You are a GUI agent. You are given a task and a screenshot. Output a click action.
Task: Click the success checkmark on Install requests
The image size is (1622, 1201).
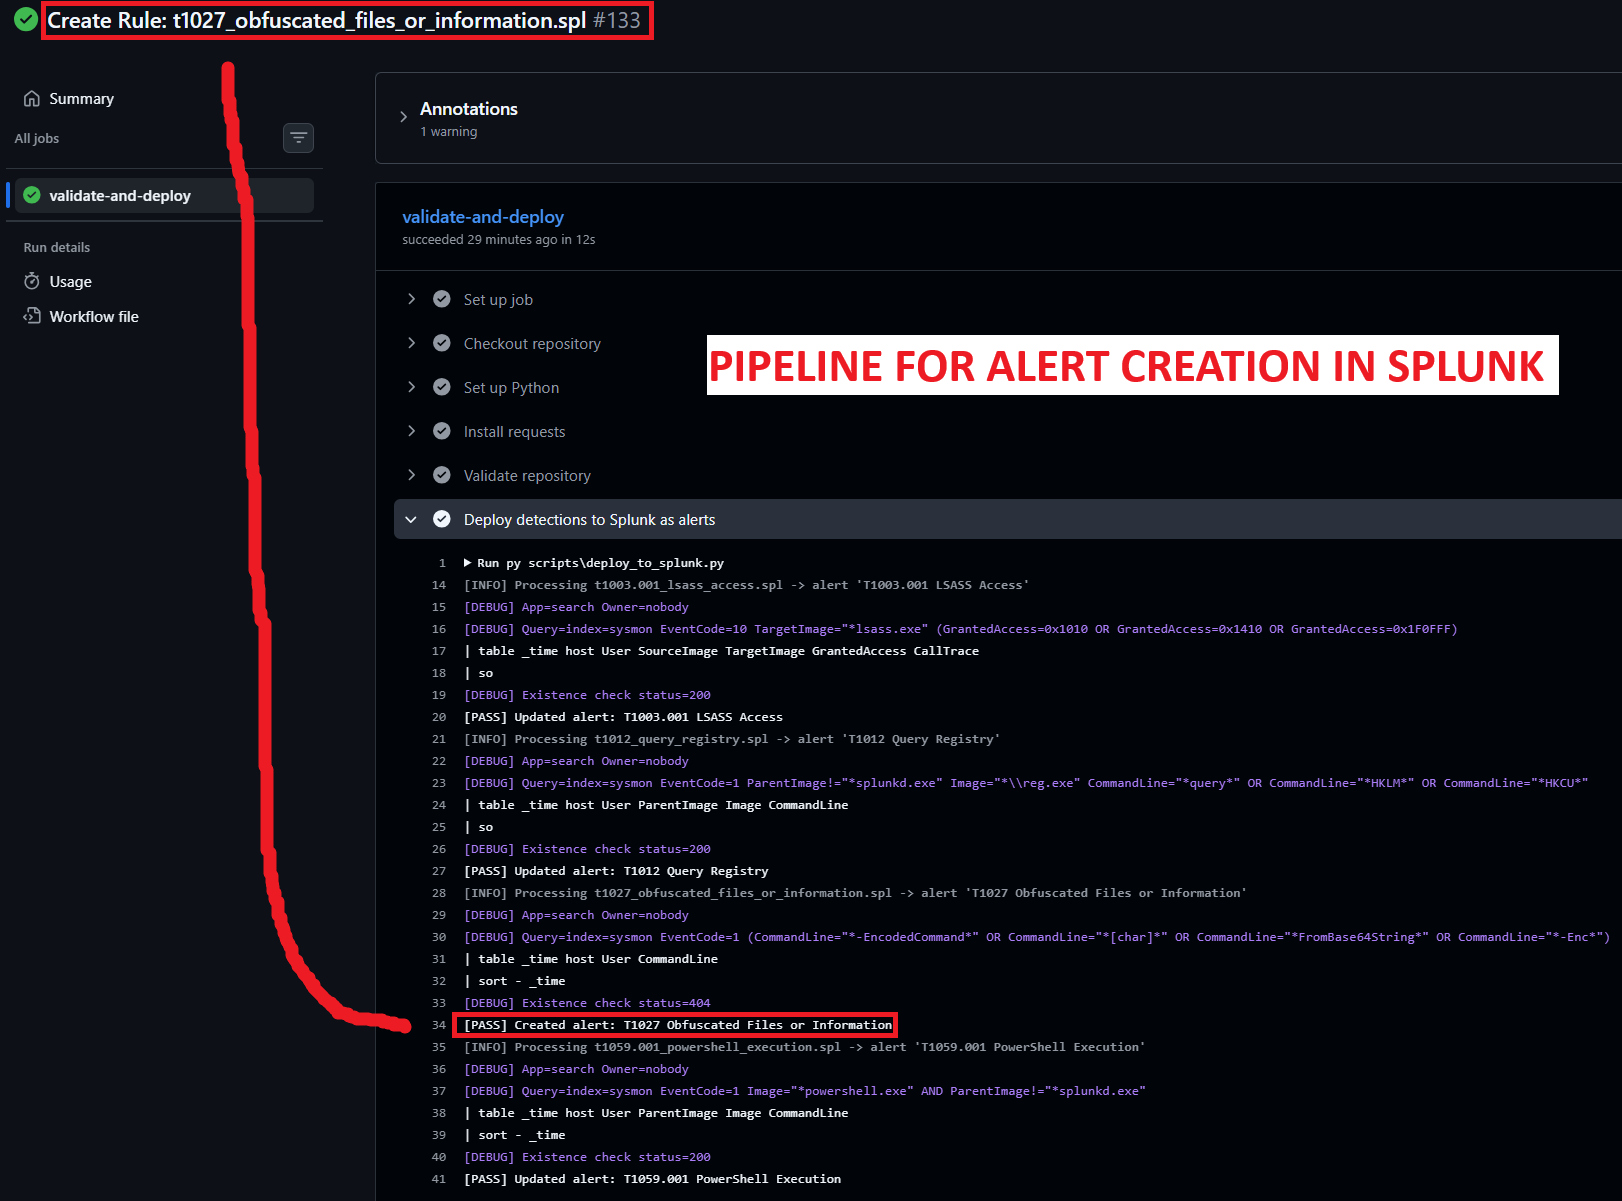click(x=441, y=431)
